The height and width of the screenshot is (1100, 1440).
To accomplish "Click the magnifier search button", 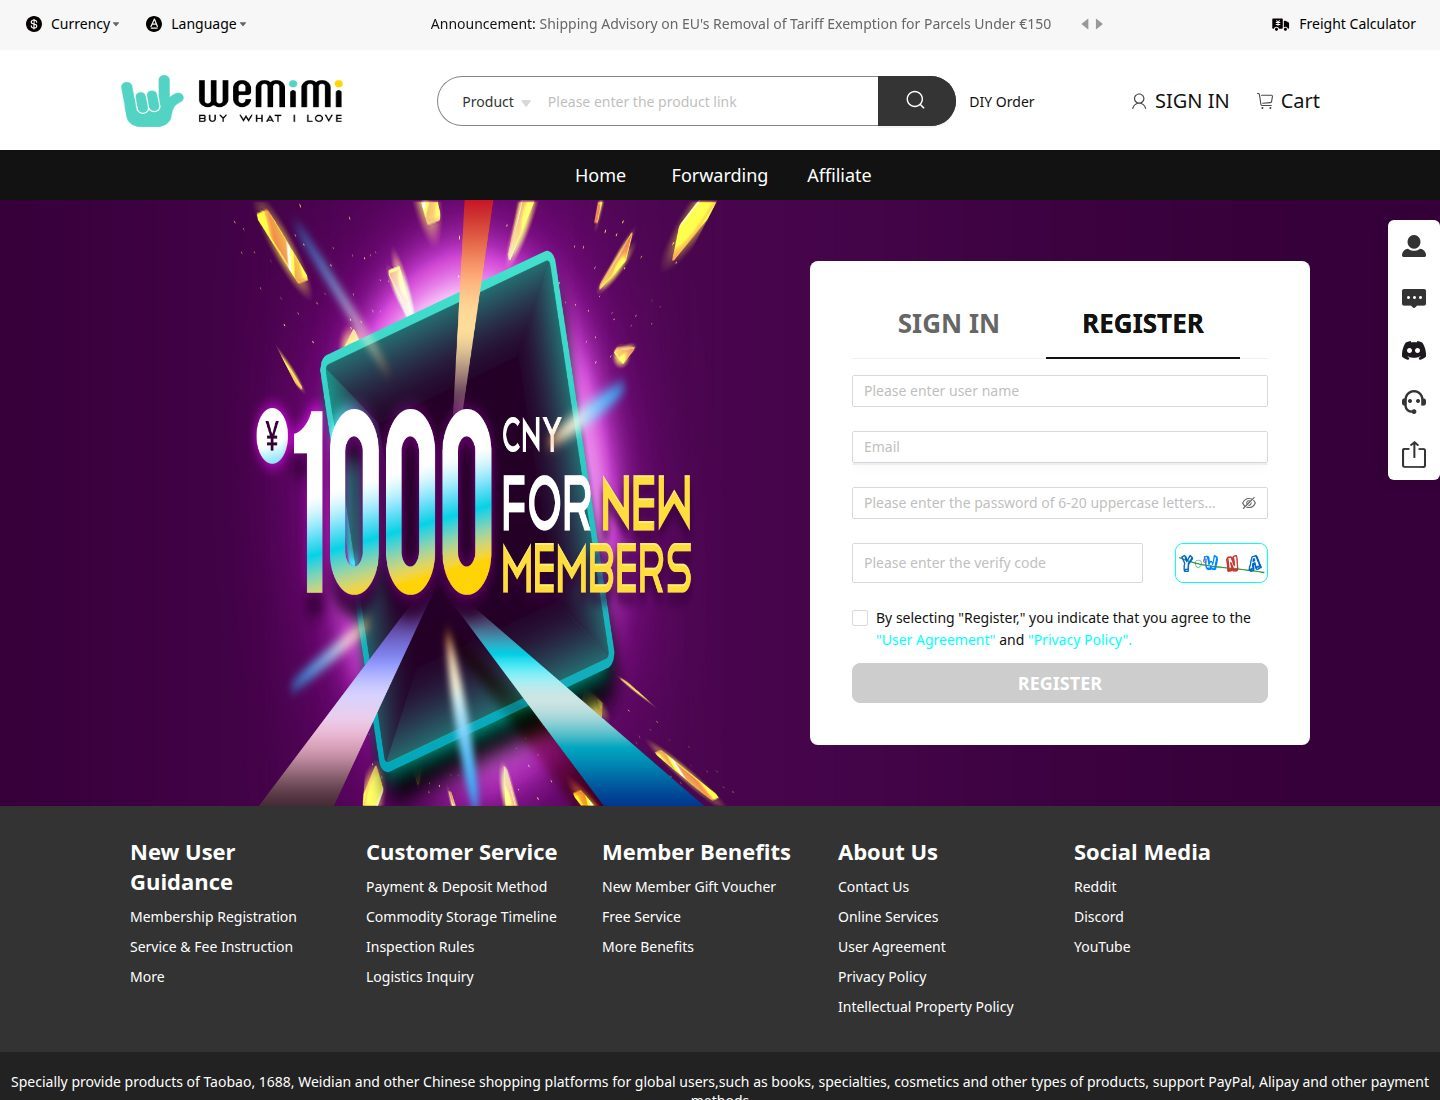I will click(916, 101).
